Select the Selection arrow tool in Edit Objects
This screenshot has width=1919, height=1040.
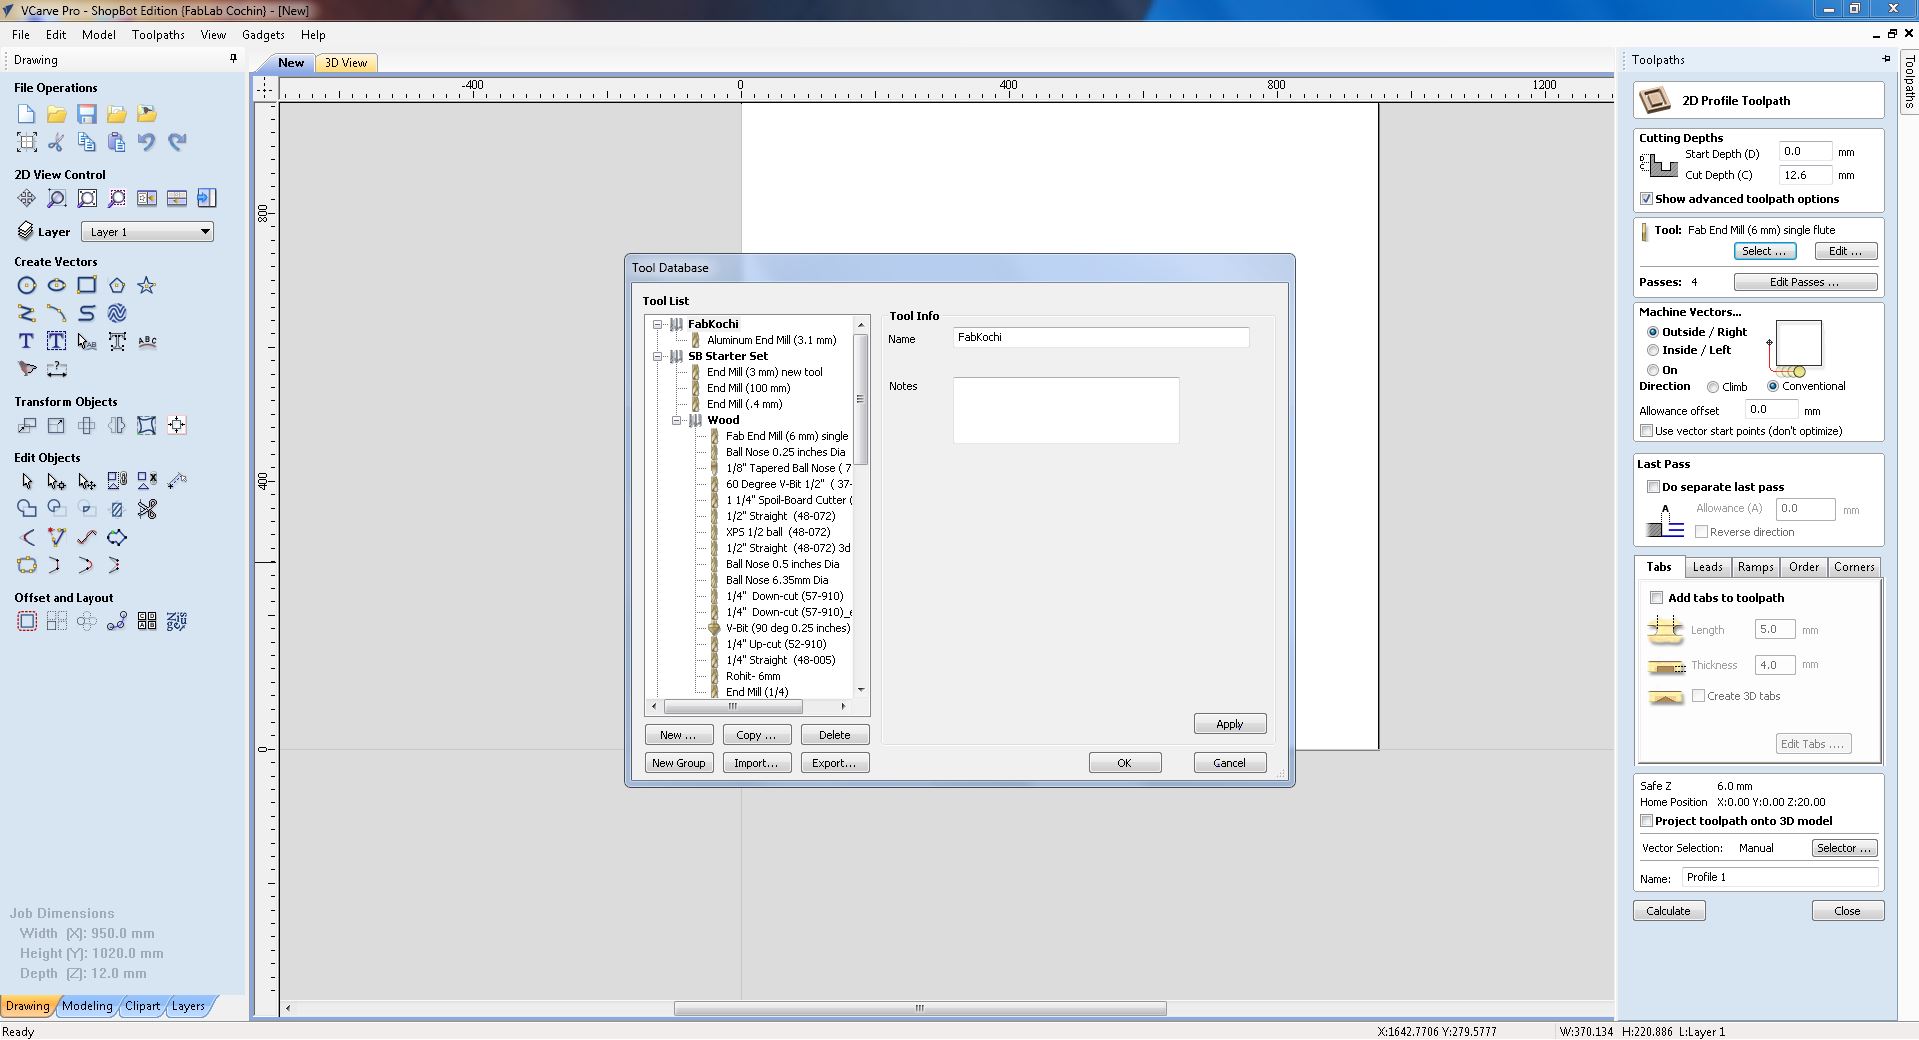[27, 481]
